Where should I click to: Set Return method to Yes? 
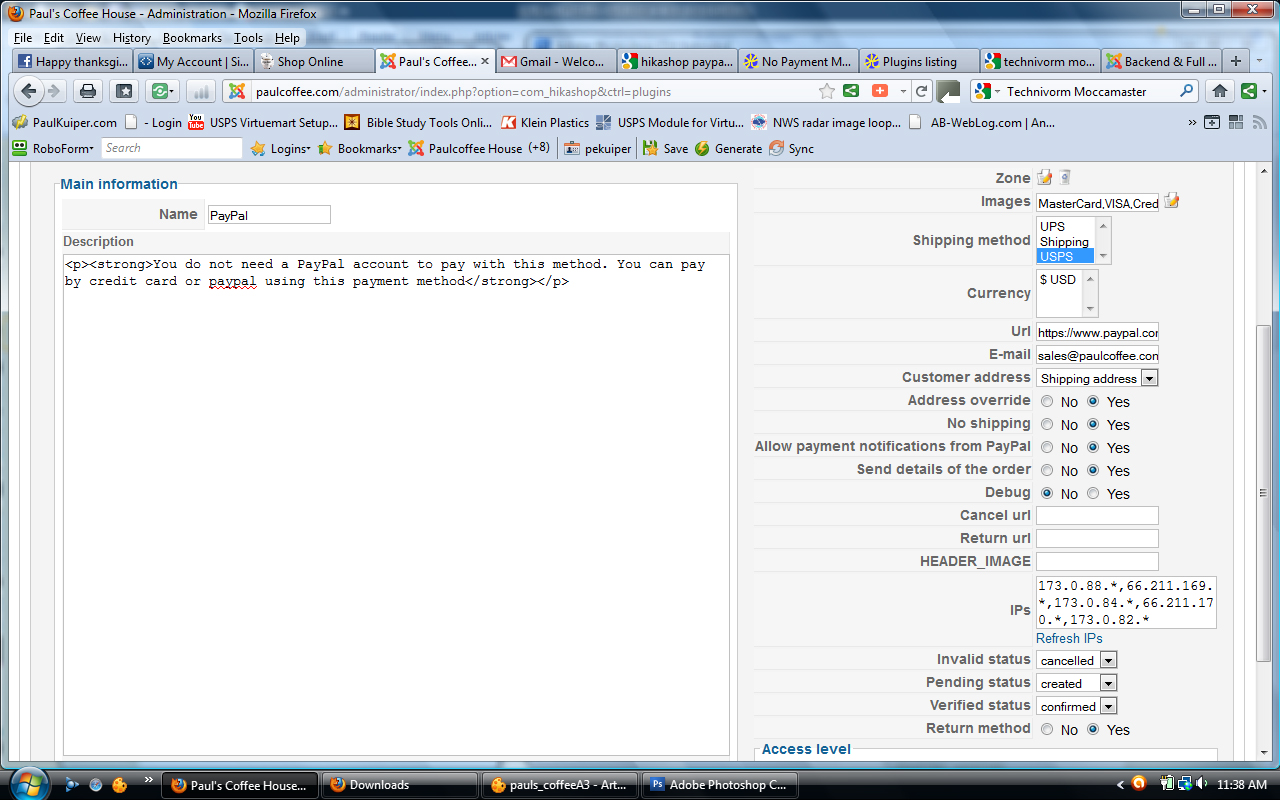point(1093,729)
